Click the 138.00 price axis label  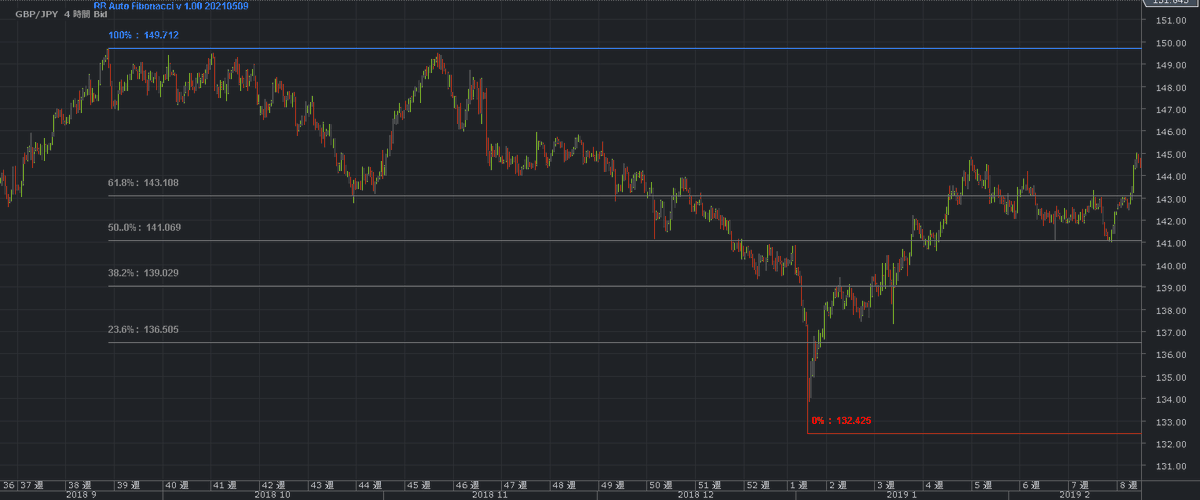click(x=1169, y=311)
